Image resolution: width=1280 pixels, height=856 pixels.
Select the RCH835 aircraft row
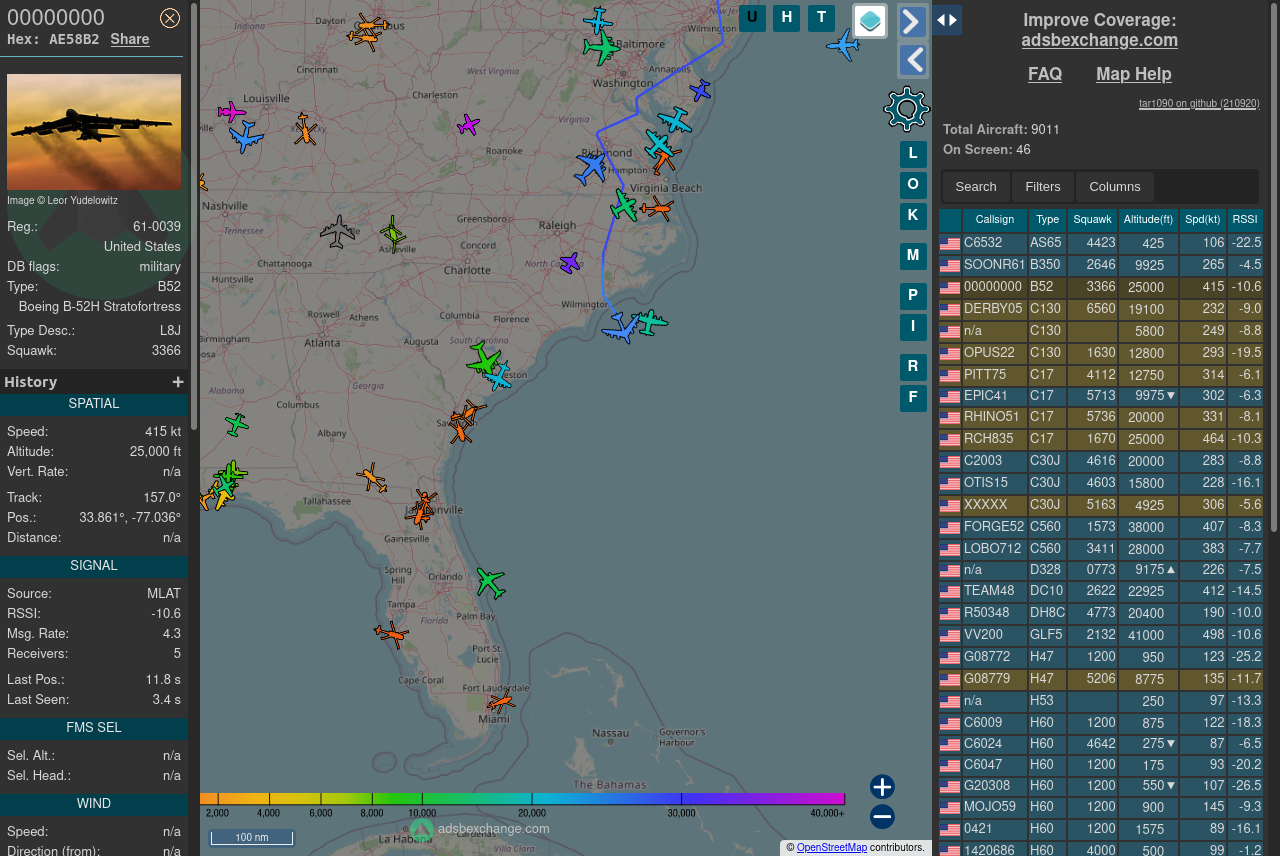1101,439
